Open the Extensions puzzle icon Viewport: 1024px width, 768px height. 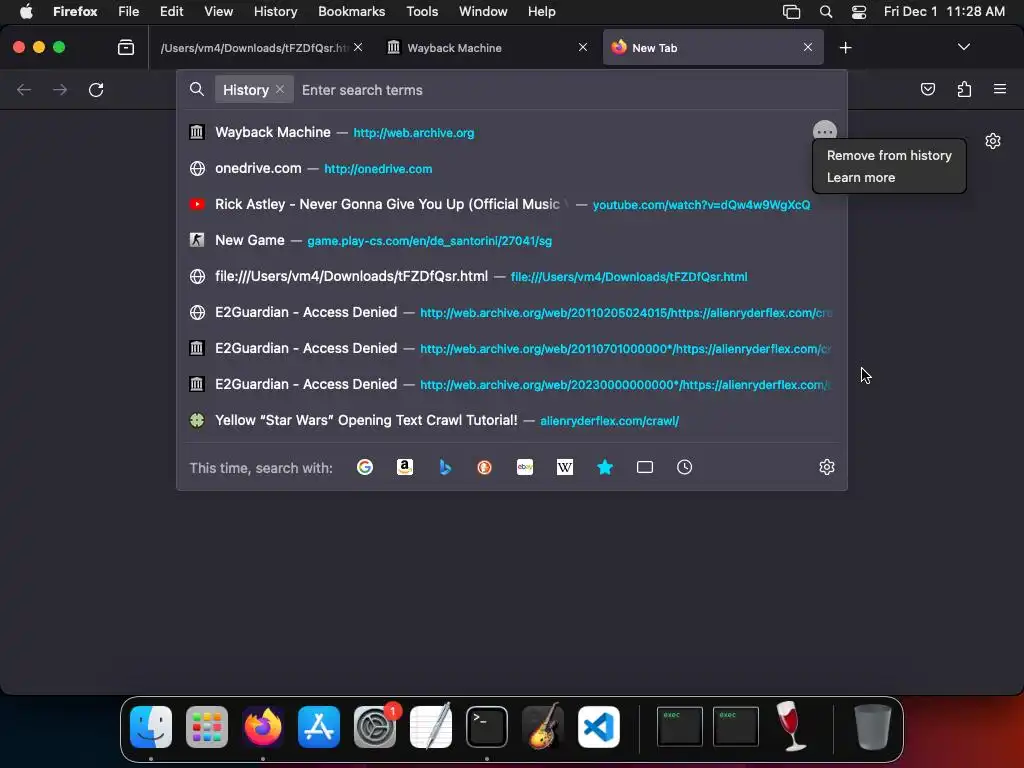pos(964,89)
